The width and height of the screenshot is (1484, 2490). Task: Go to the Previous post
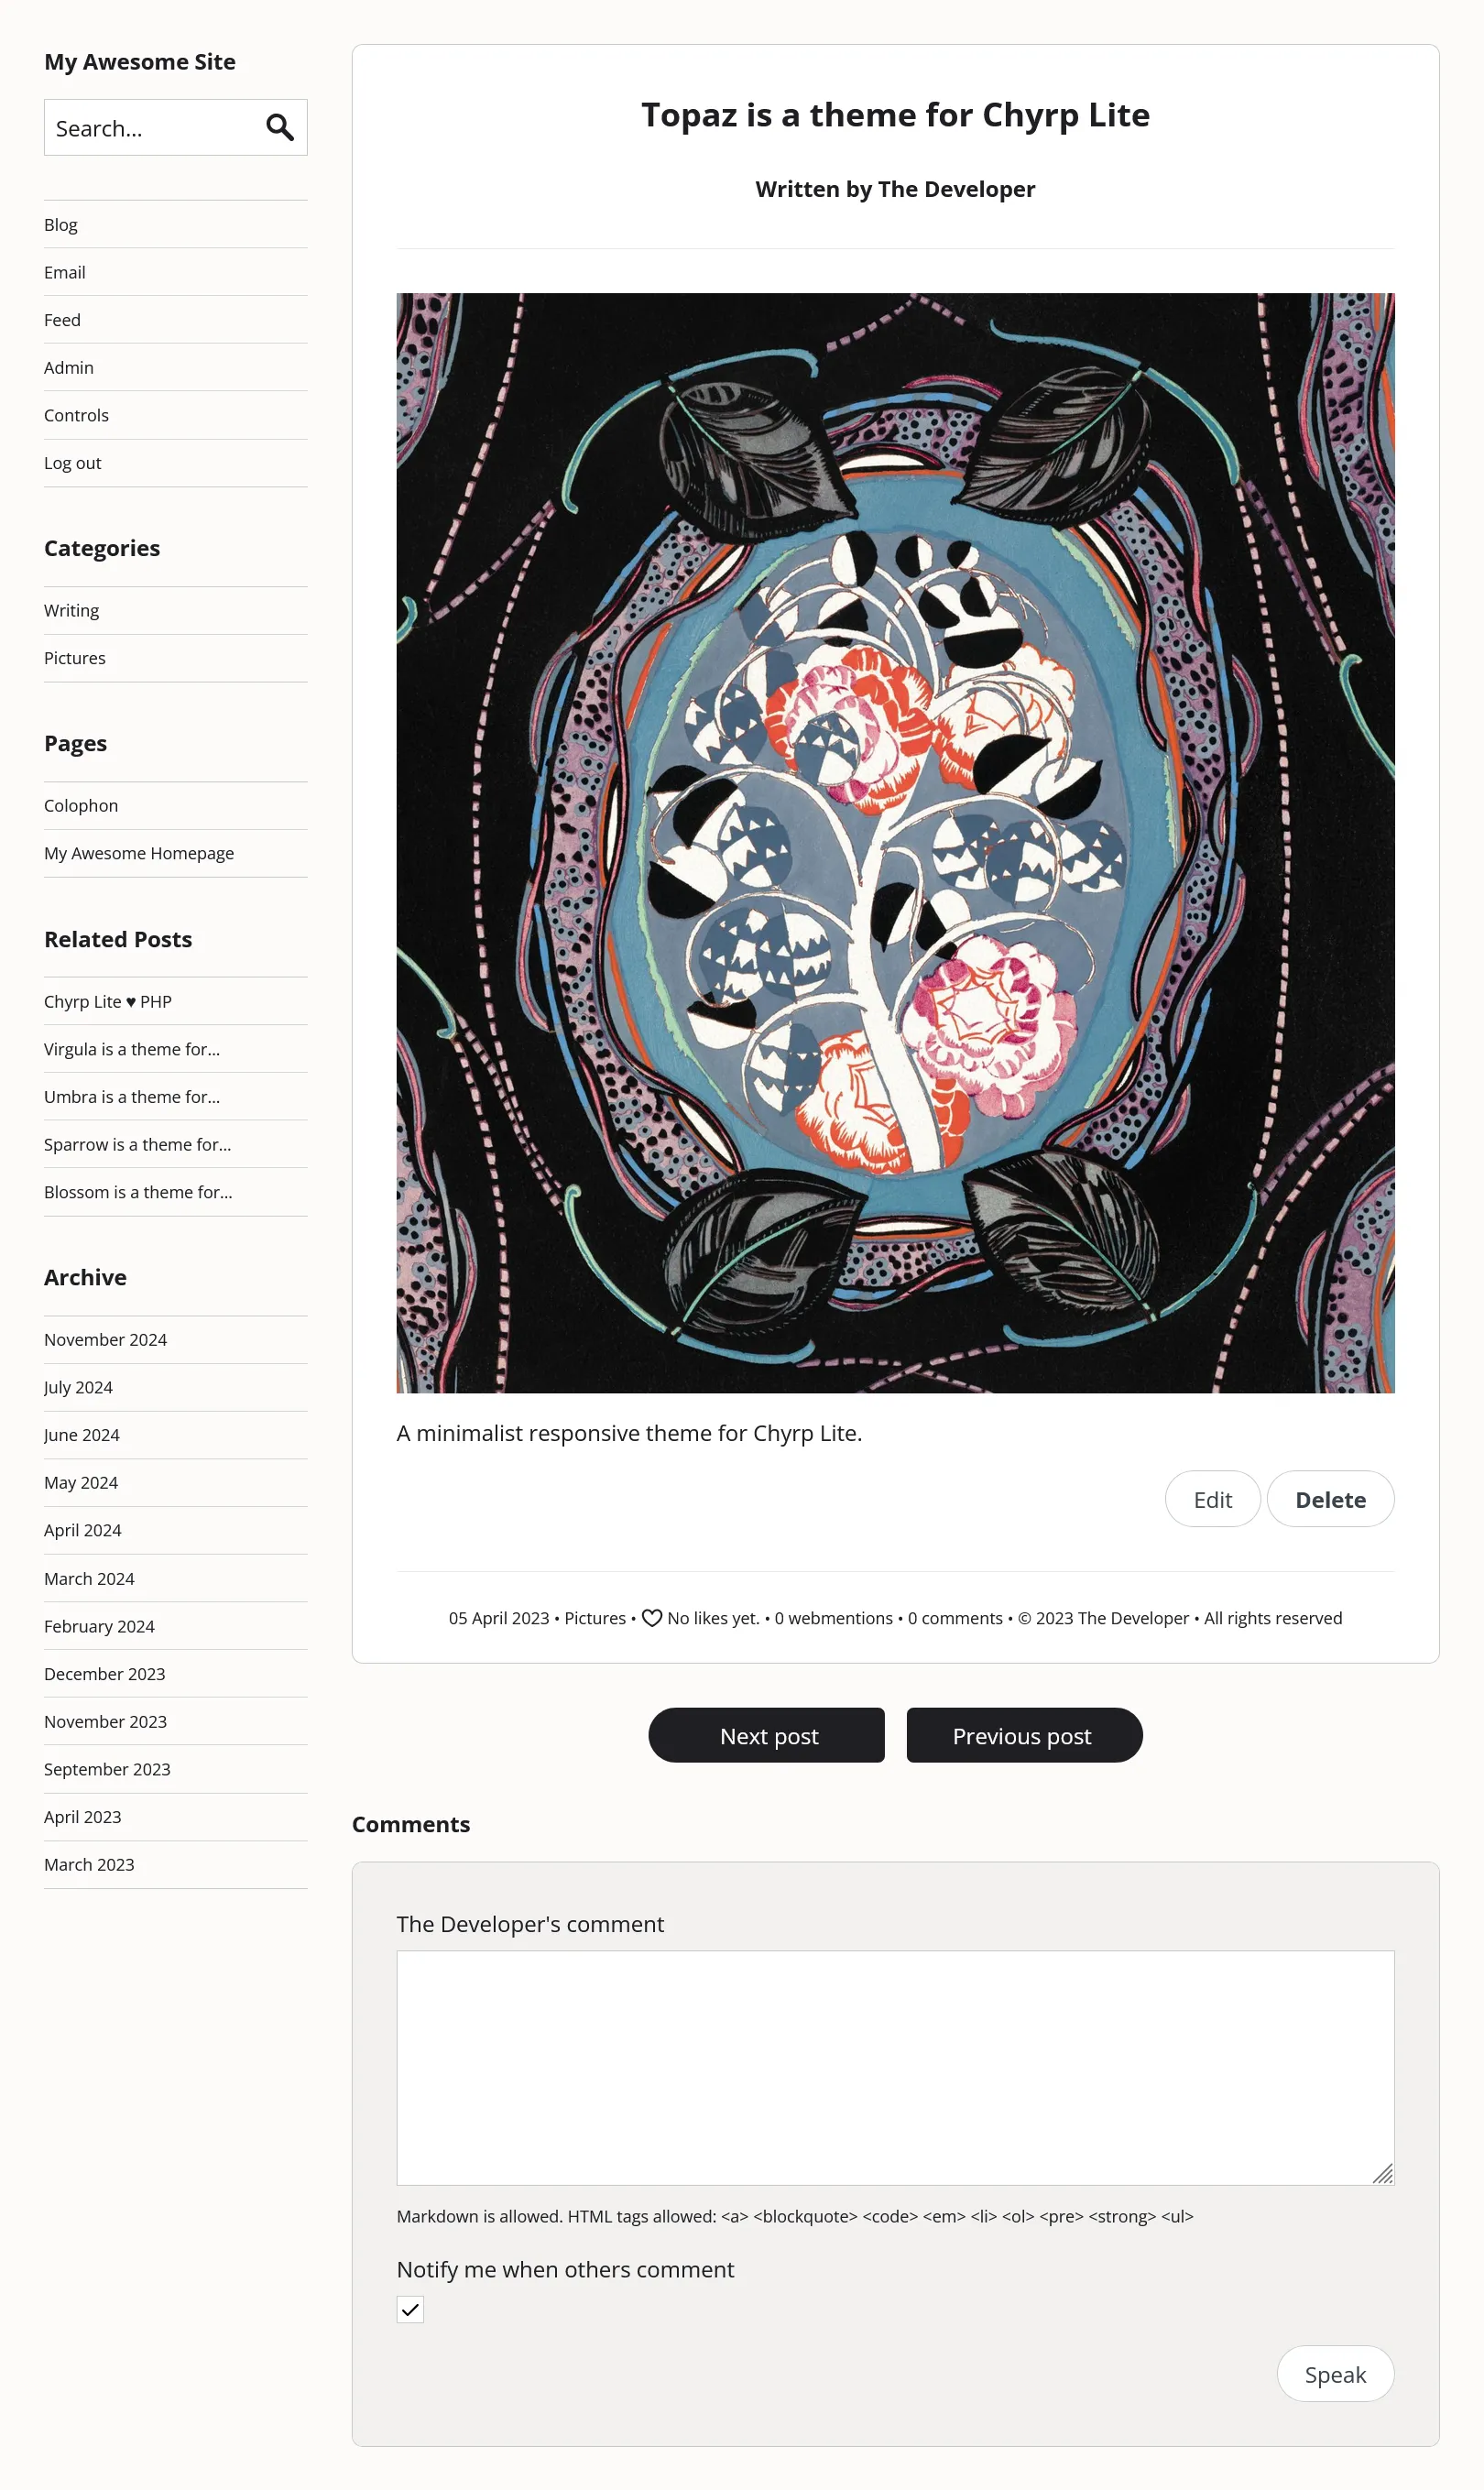(x=1024, y=1735)
